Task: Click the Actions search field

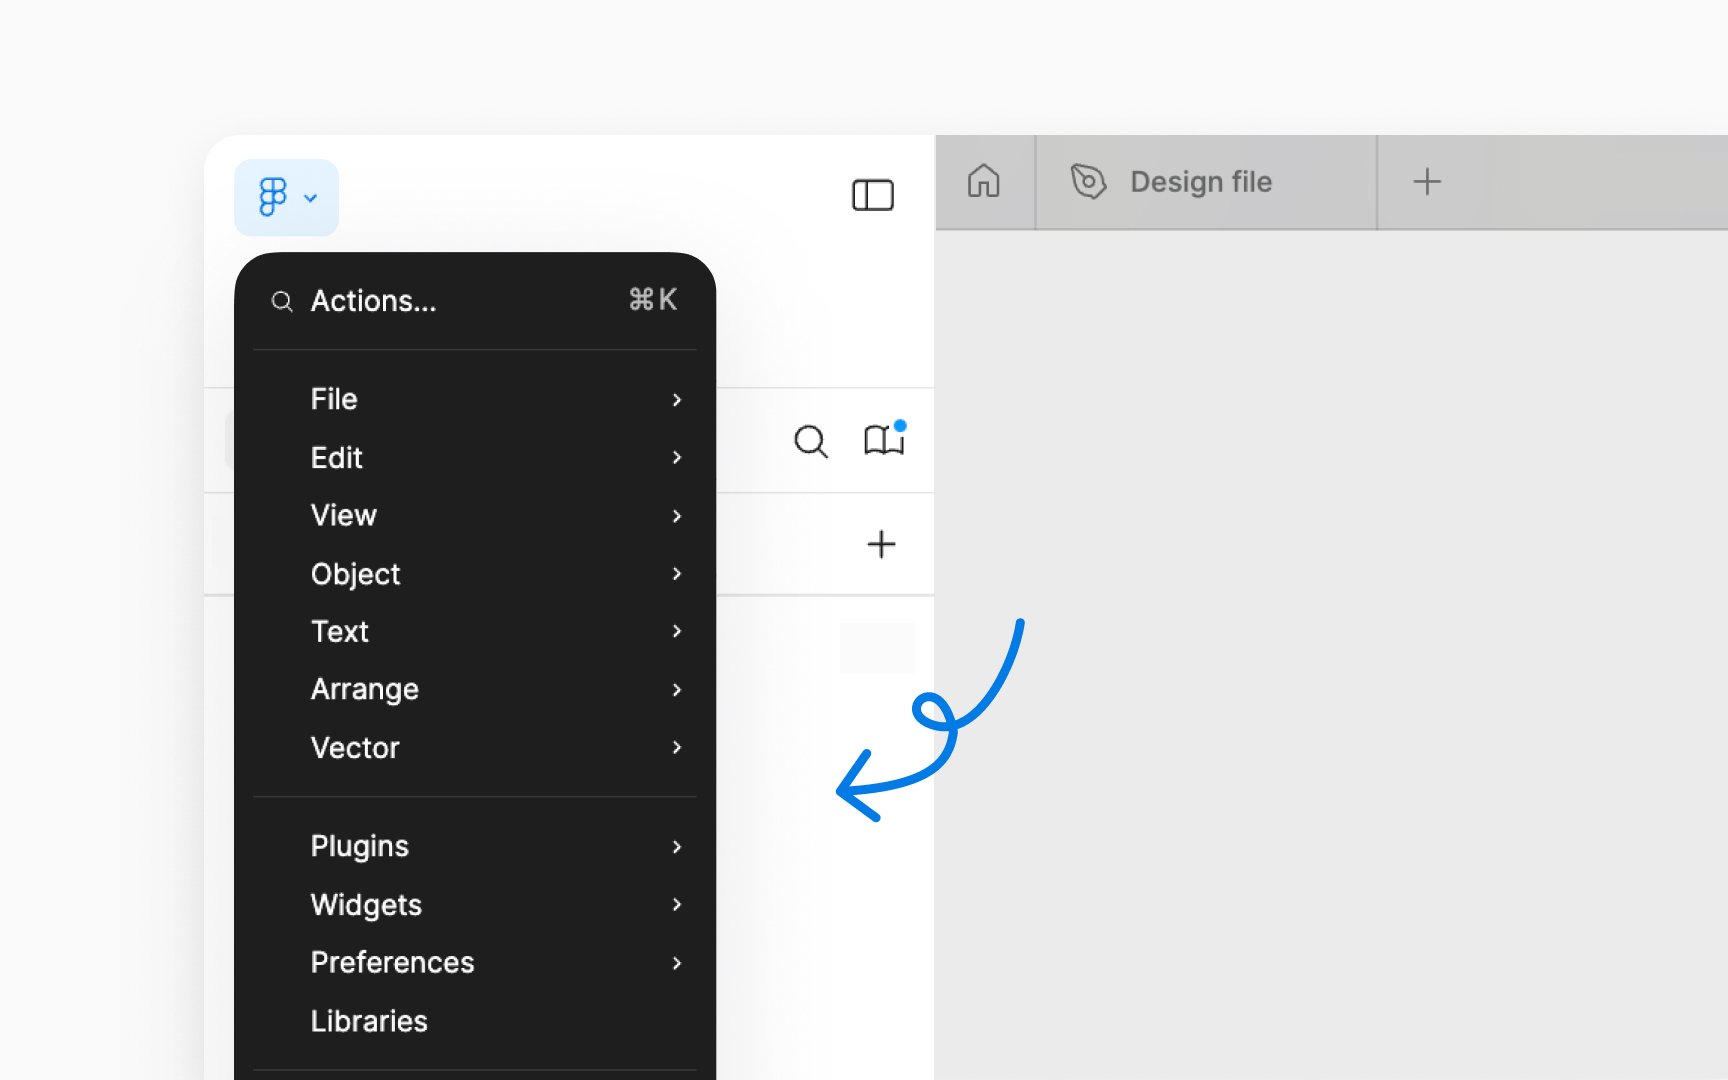Action: [x=475, y=301]
